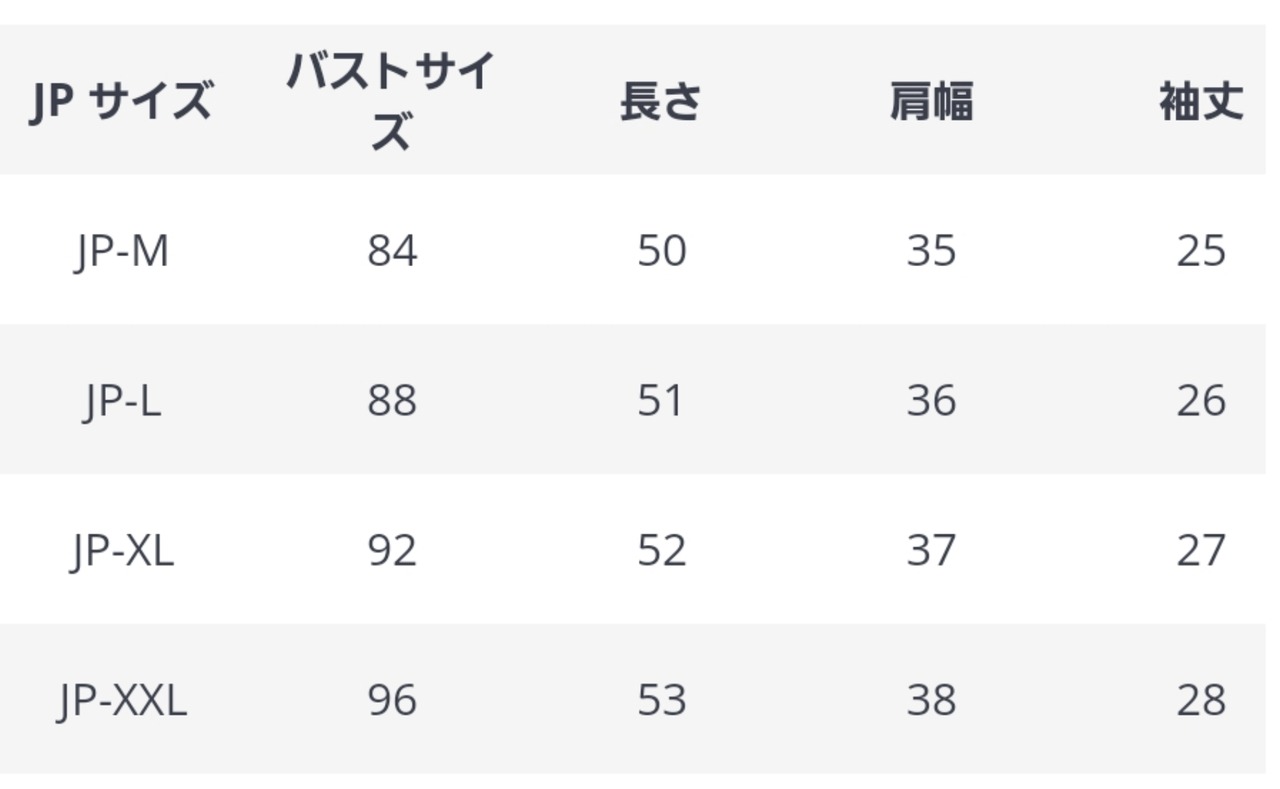Click bust size value 96

point(392,700)
